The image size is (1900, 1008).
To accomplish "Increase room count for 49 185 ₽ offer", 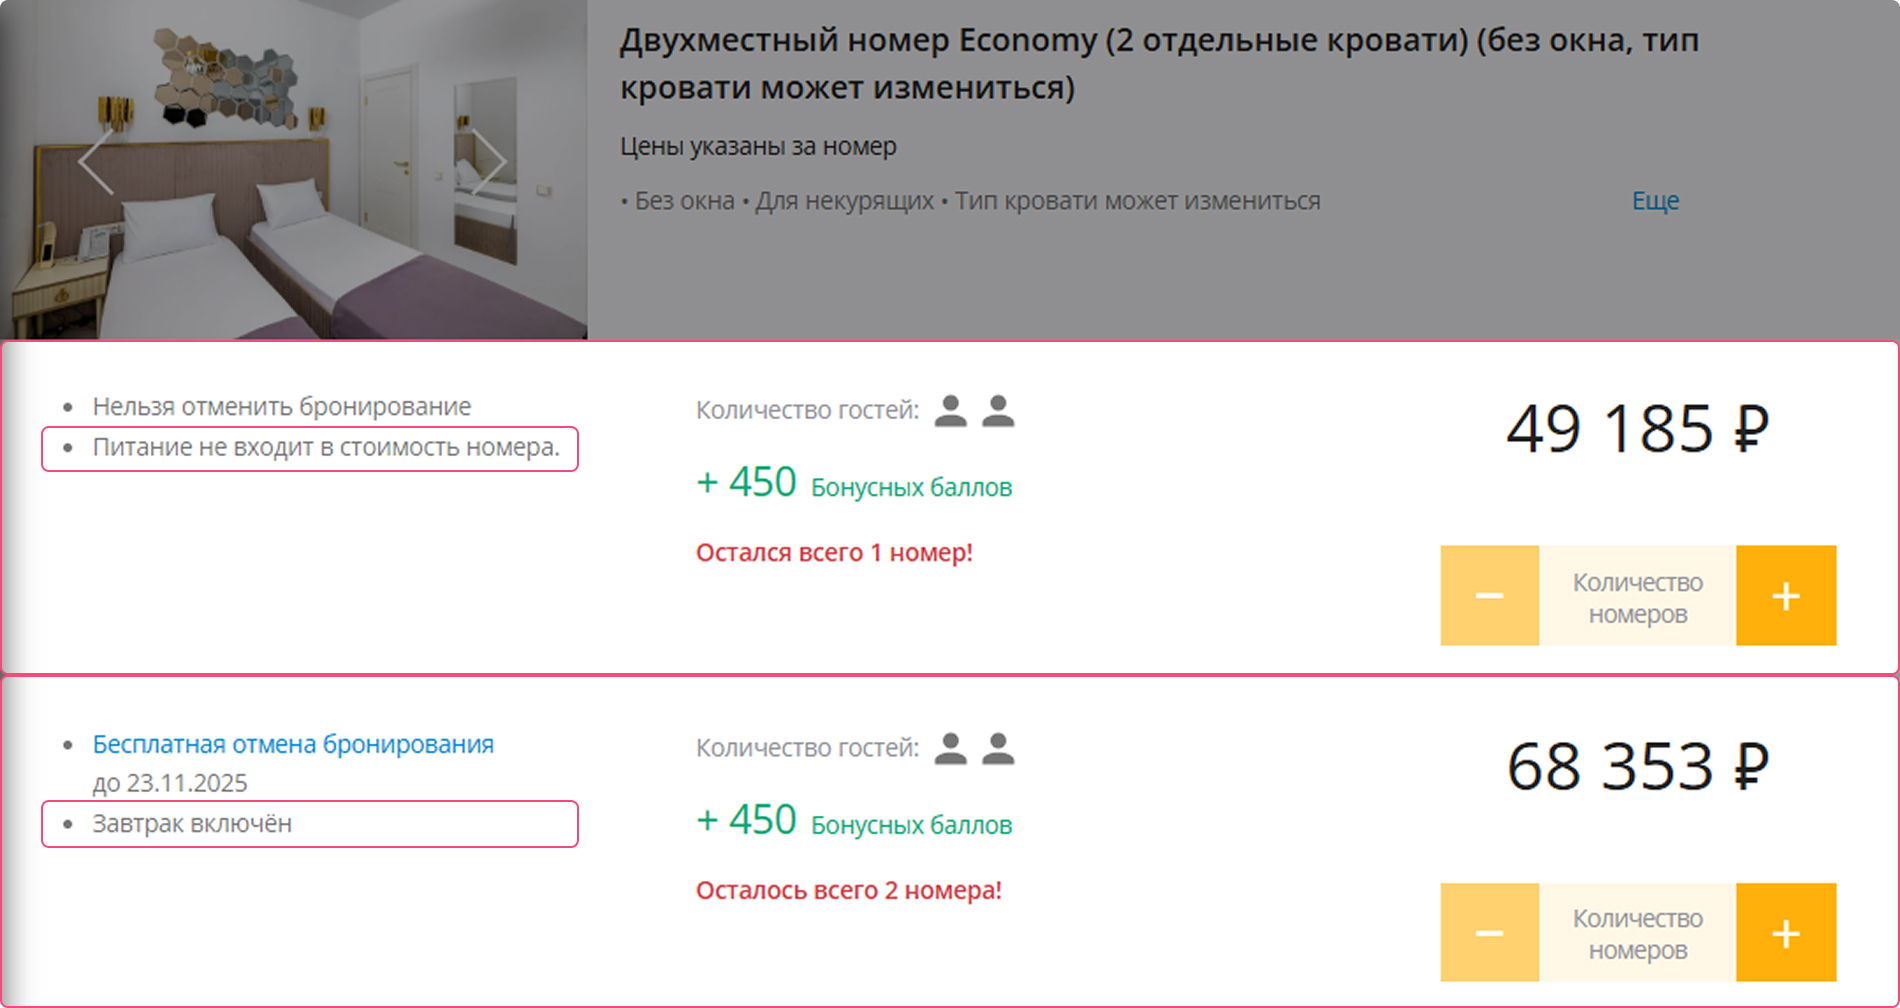I will coord(1786,596).
